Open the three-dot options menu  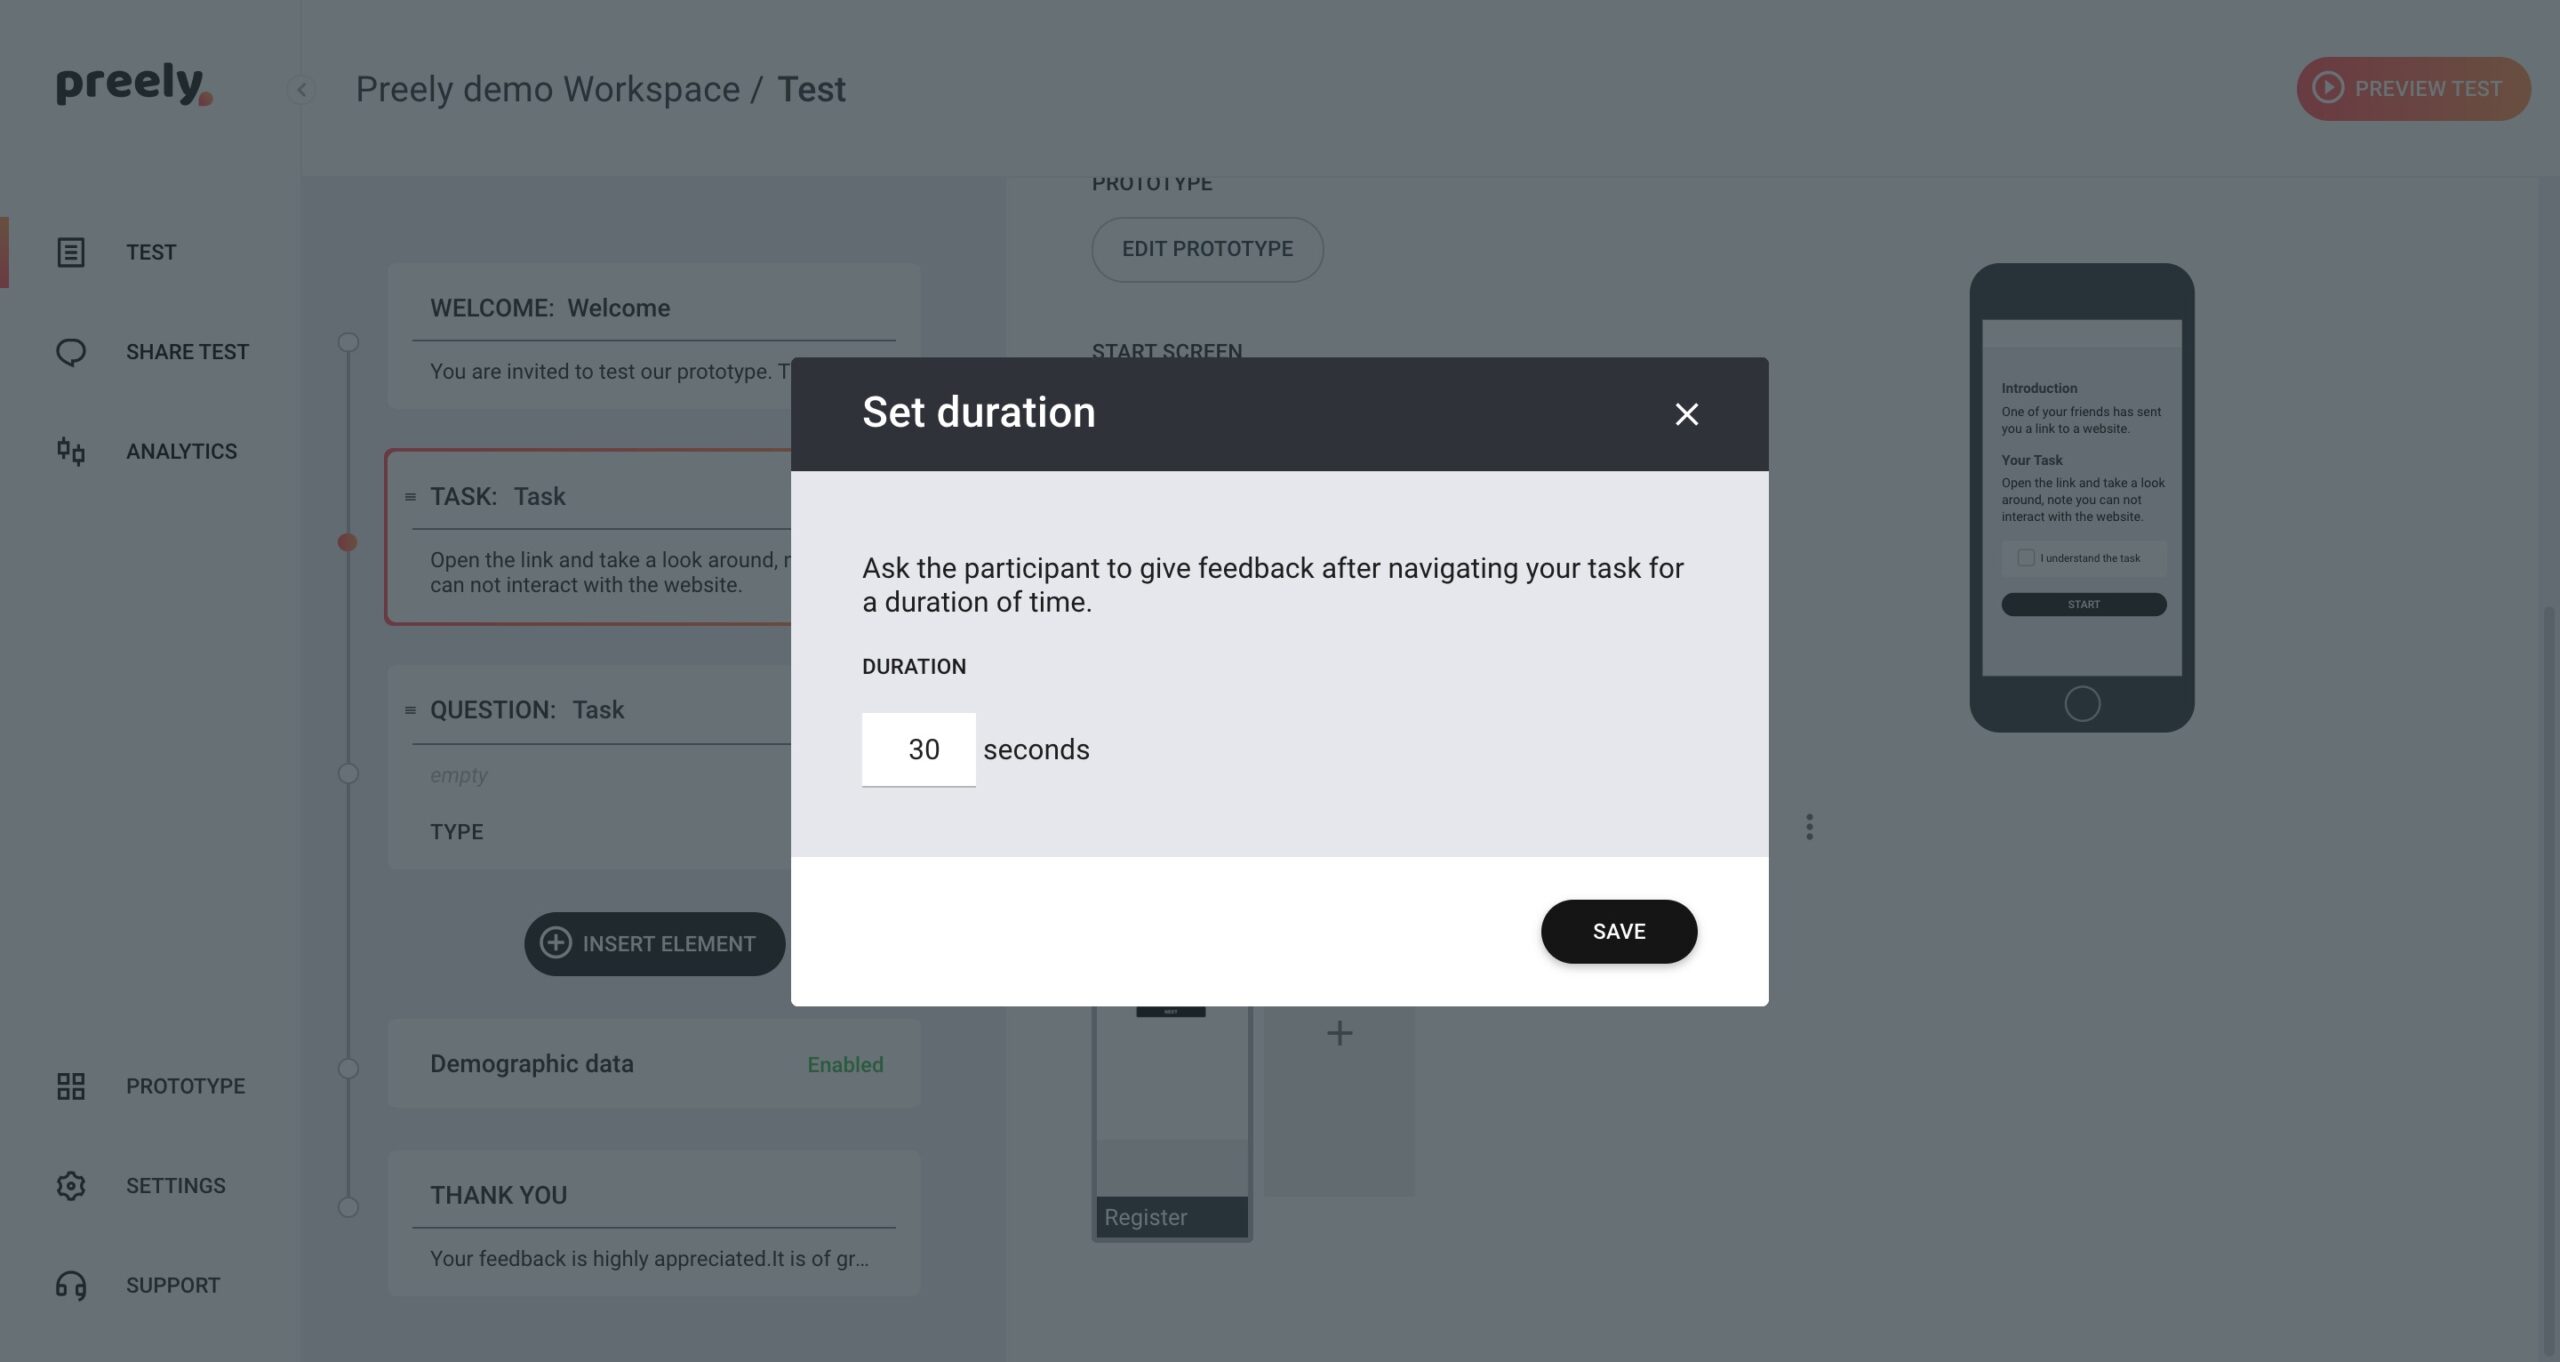pos(1809,827)
